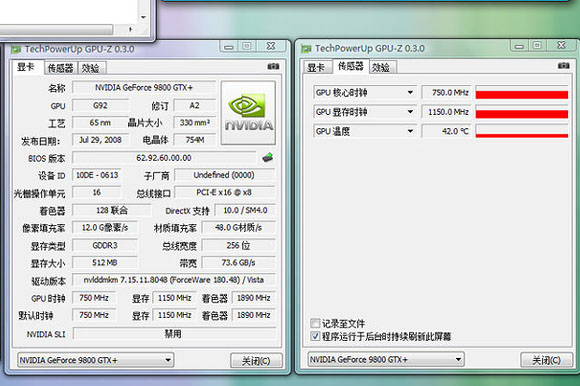Switch to 显卡 tab in right window
This screenshot has width=580, height=386.
coord(316,67)
